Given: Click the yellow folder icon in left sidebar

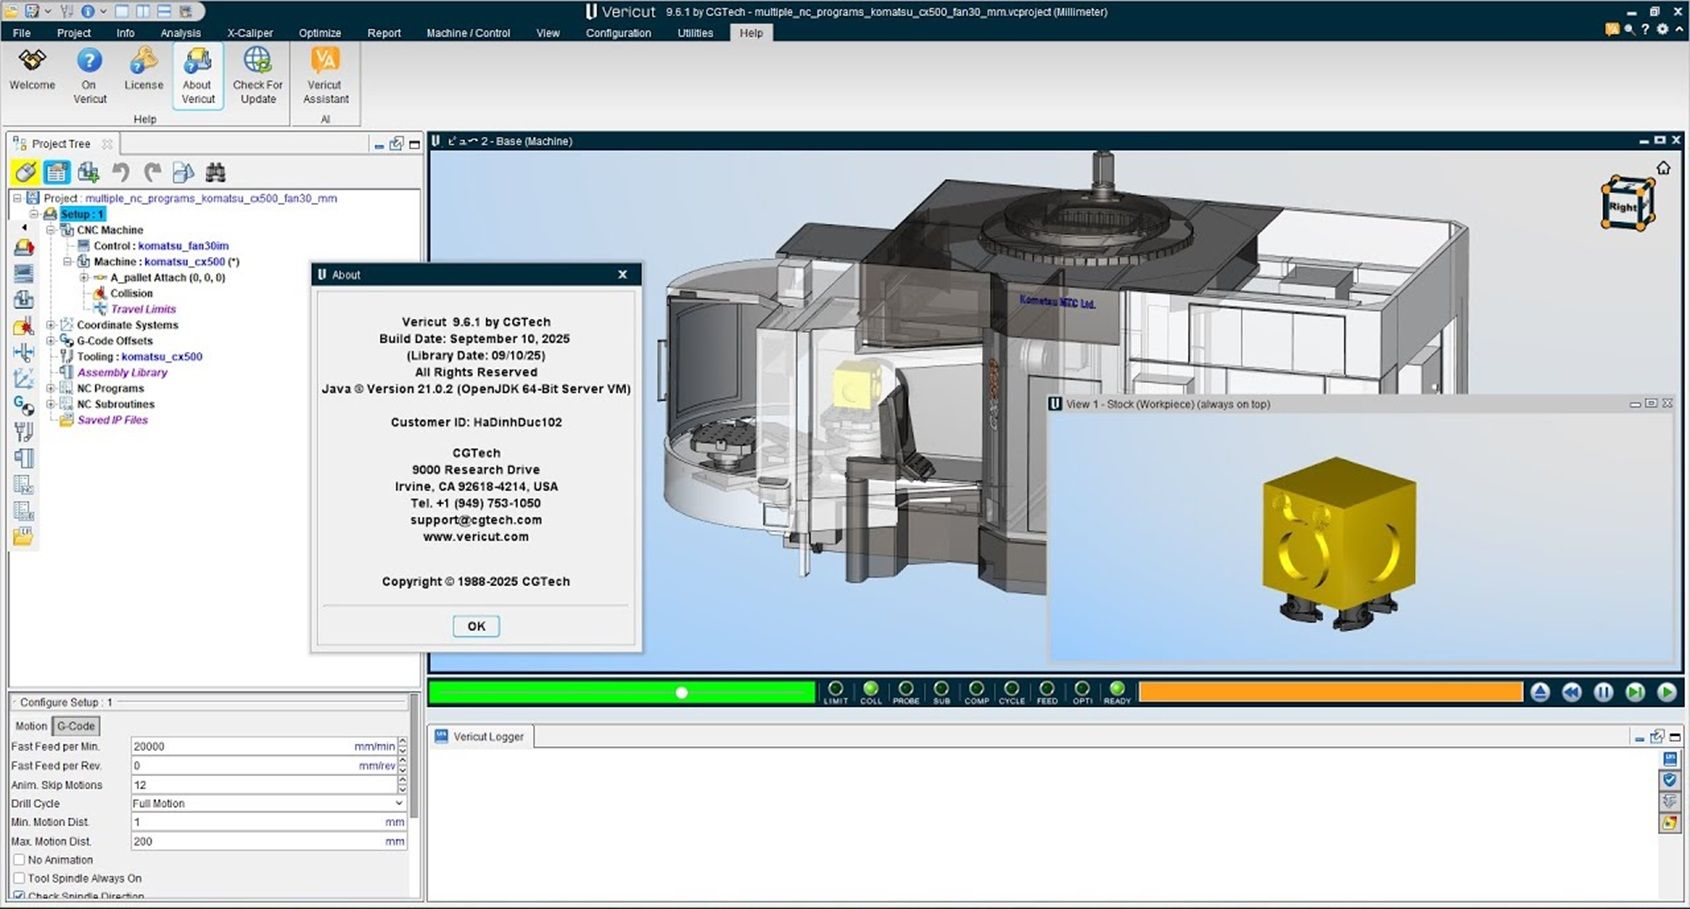Looking at the screenshot, I should [x=23, y=537].
